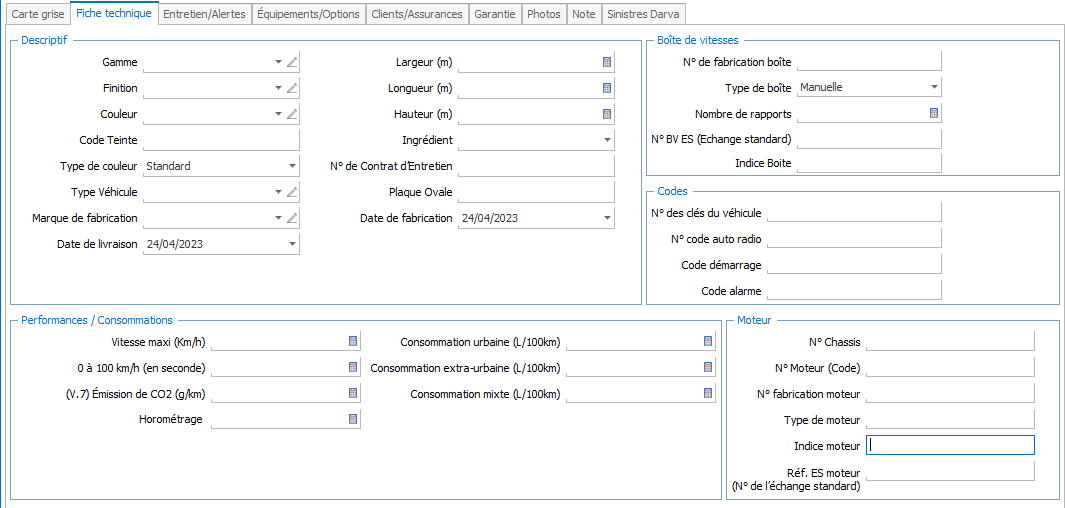Click the pencil edit icon beside Gamme

292,62
